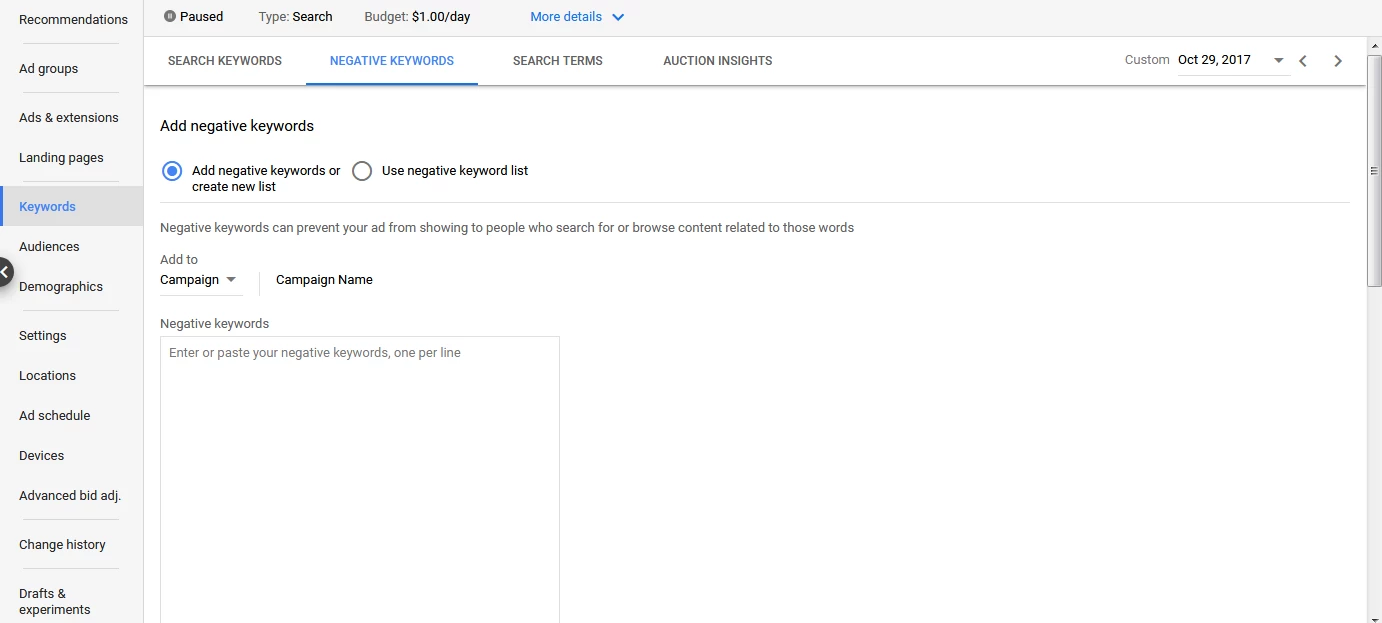1382x623 pixels.
Task: Switch to the Negative Keywords tab
Action: 392,61
